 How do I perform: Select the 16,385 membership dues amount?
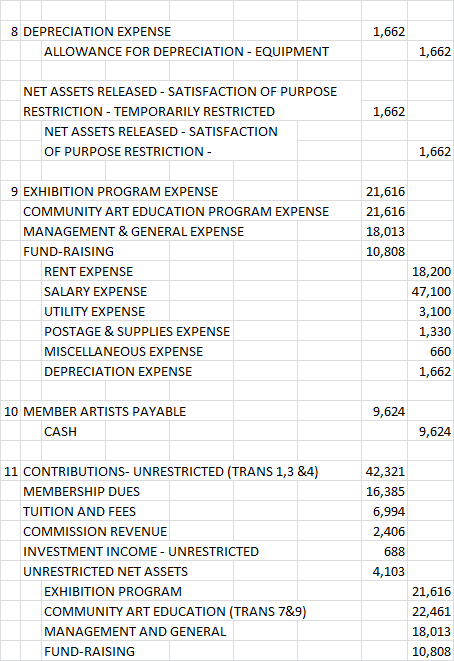tap(384, 492)
